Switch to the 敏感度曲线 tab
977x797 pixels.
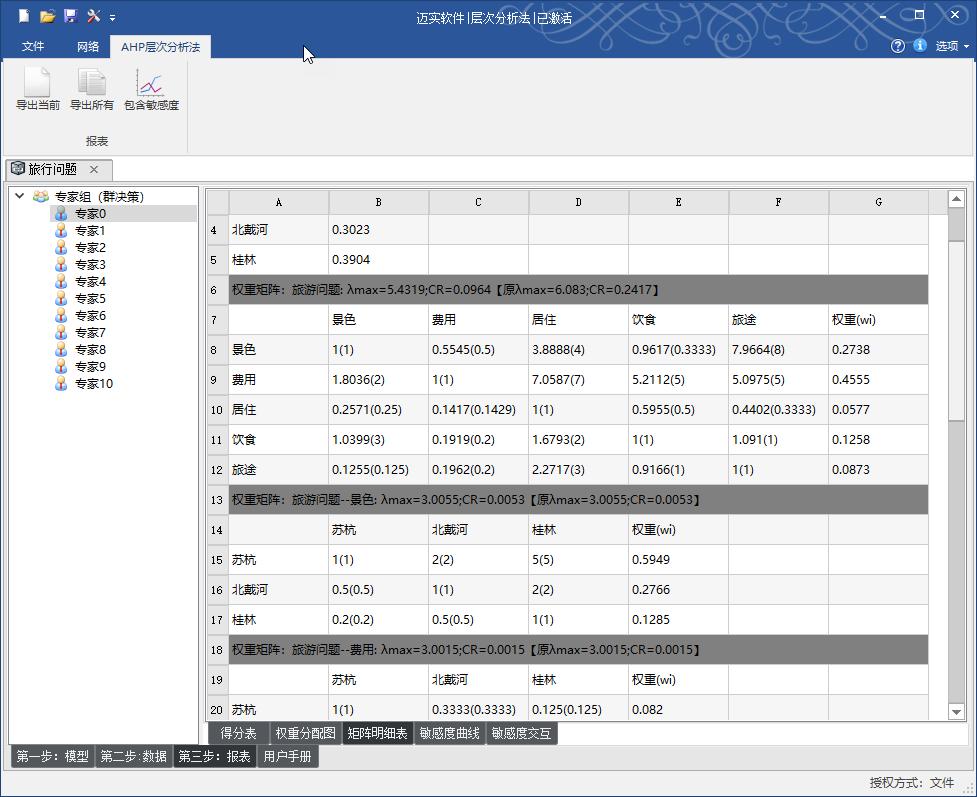450,733
